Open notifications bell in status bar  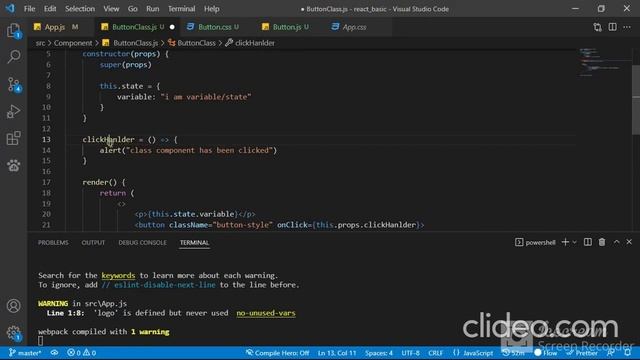tap(628, 353)
